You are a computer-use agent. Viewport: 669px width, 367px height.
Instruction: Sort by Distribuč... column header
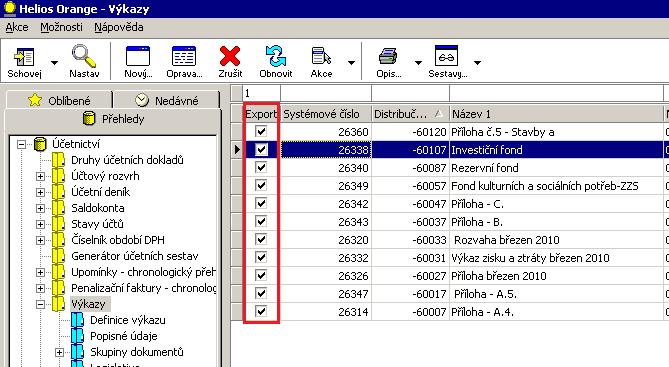point(410,114)
